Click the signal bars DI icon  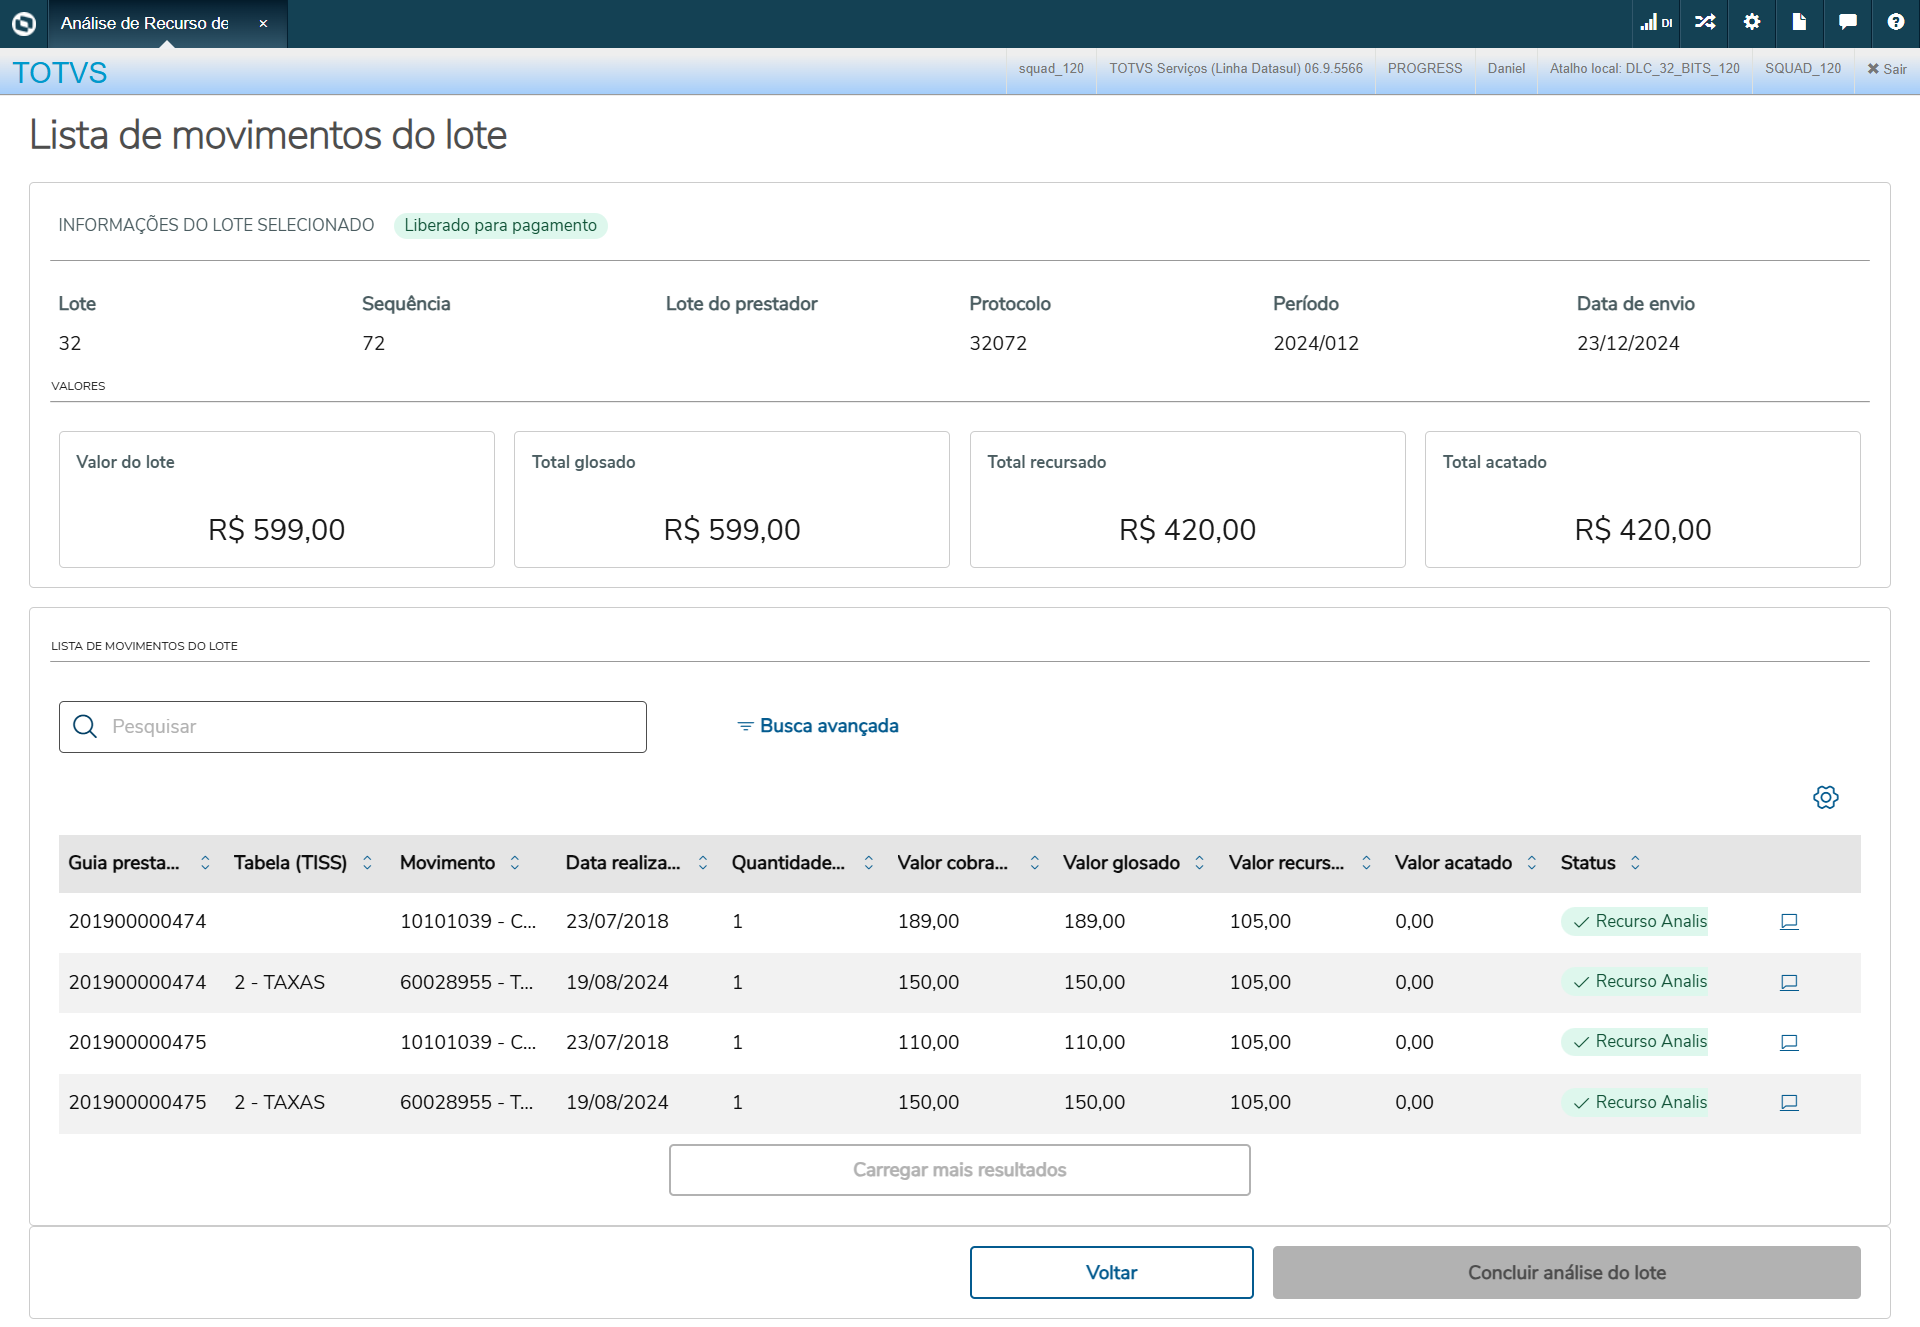[x=1656, y=22]
